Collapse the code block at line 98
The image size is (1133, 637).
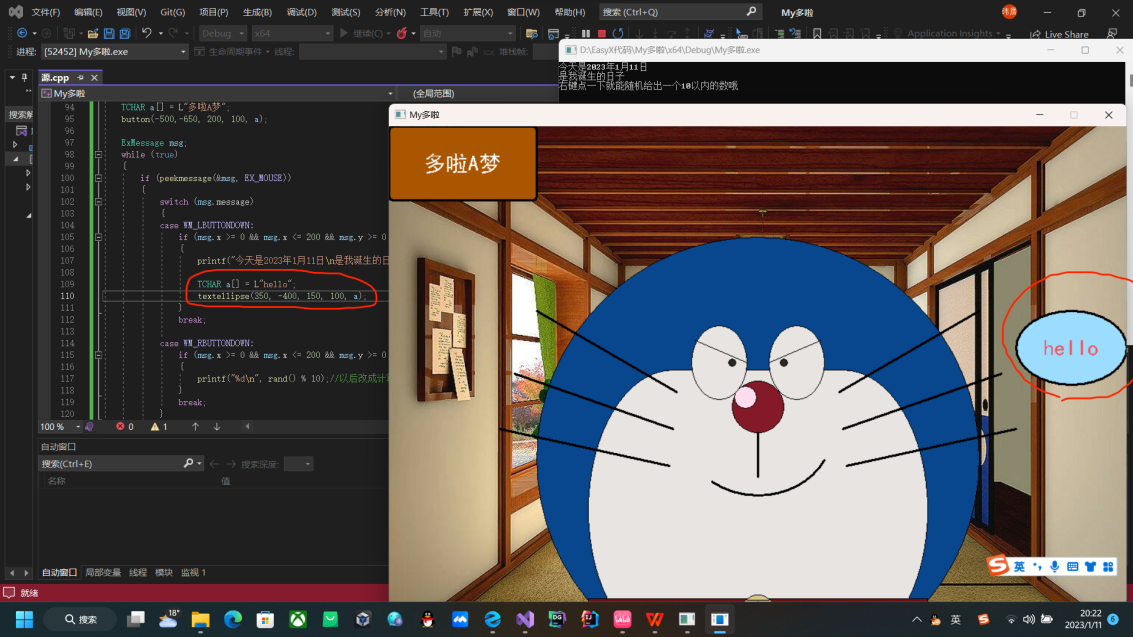pos(98,155)
